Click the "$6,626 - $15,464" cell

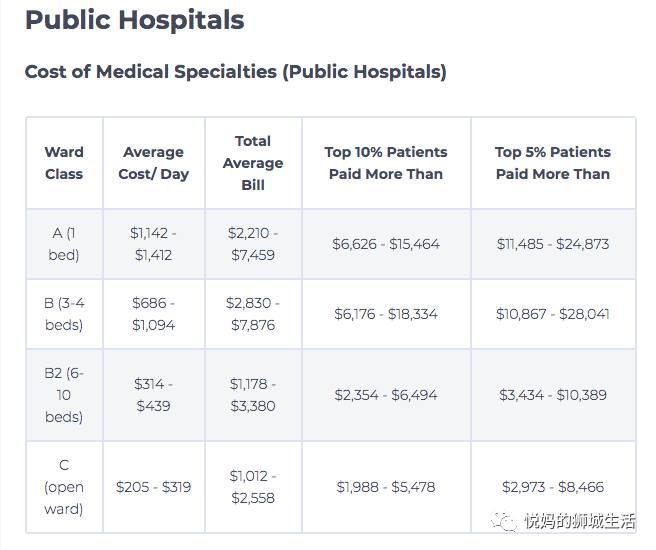point(386,244)
